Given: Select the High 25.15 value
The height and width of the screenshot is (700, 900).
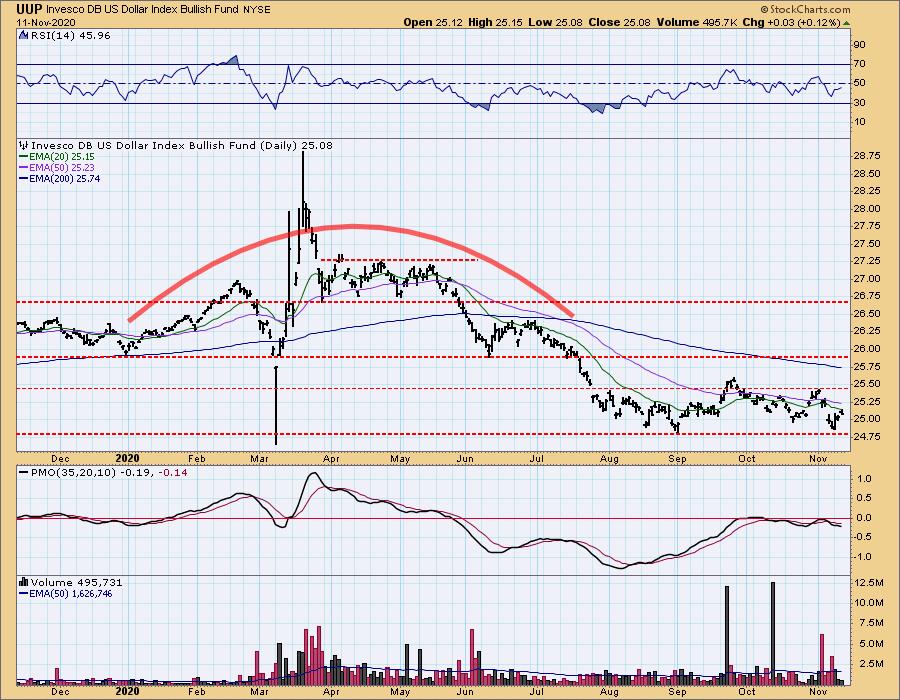Looking at the screenshot, I should tap(495, 22).
